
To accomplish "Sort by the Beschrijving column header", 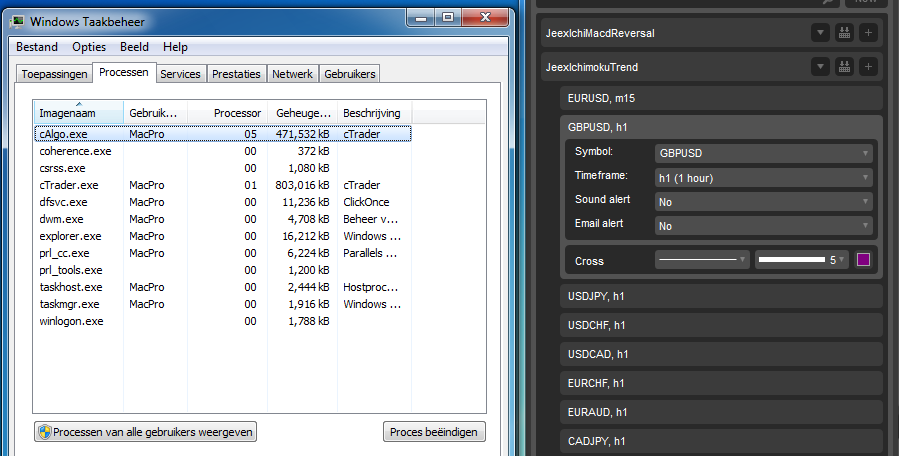I will click(x=375, y=112).
